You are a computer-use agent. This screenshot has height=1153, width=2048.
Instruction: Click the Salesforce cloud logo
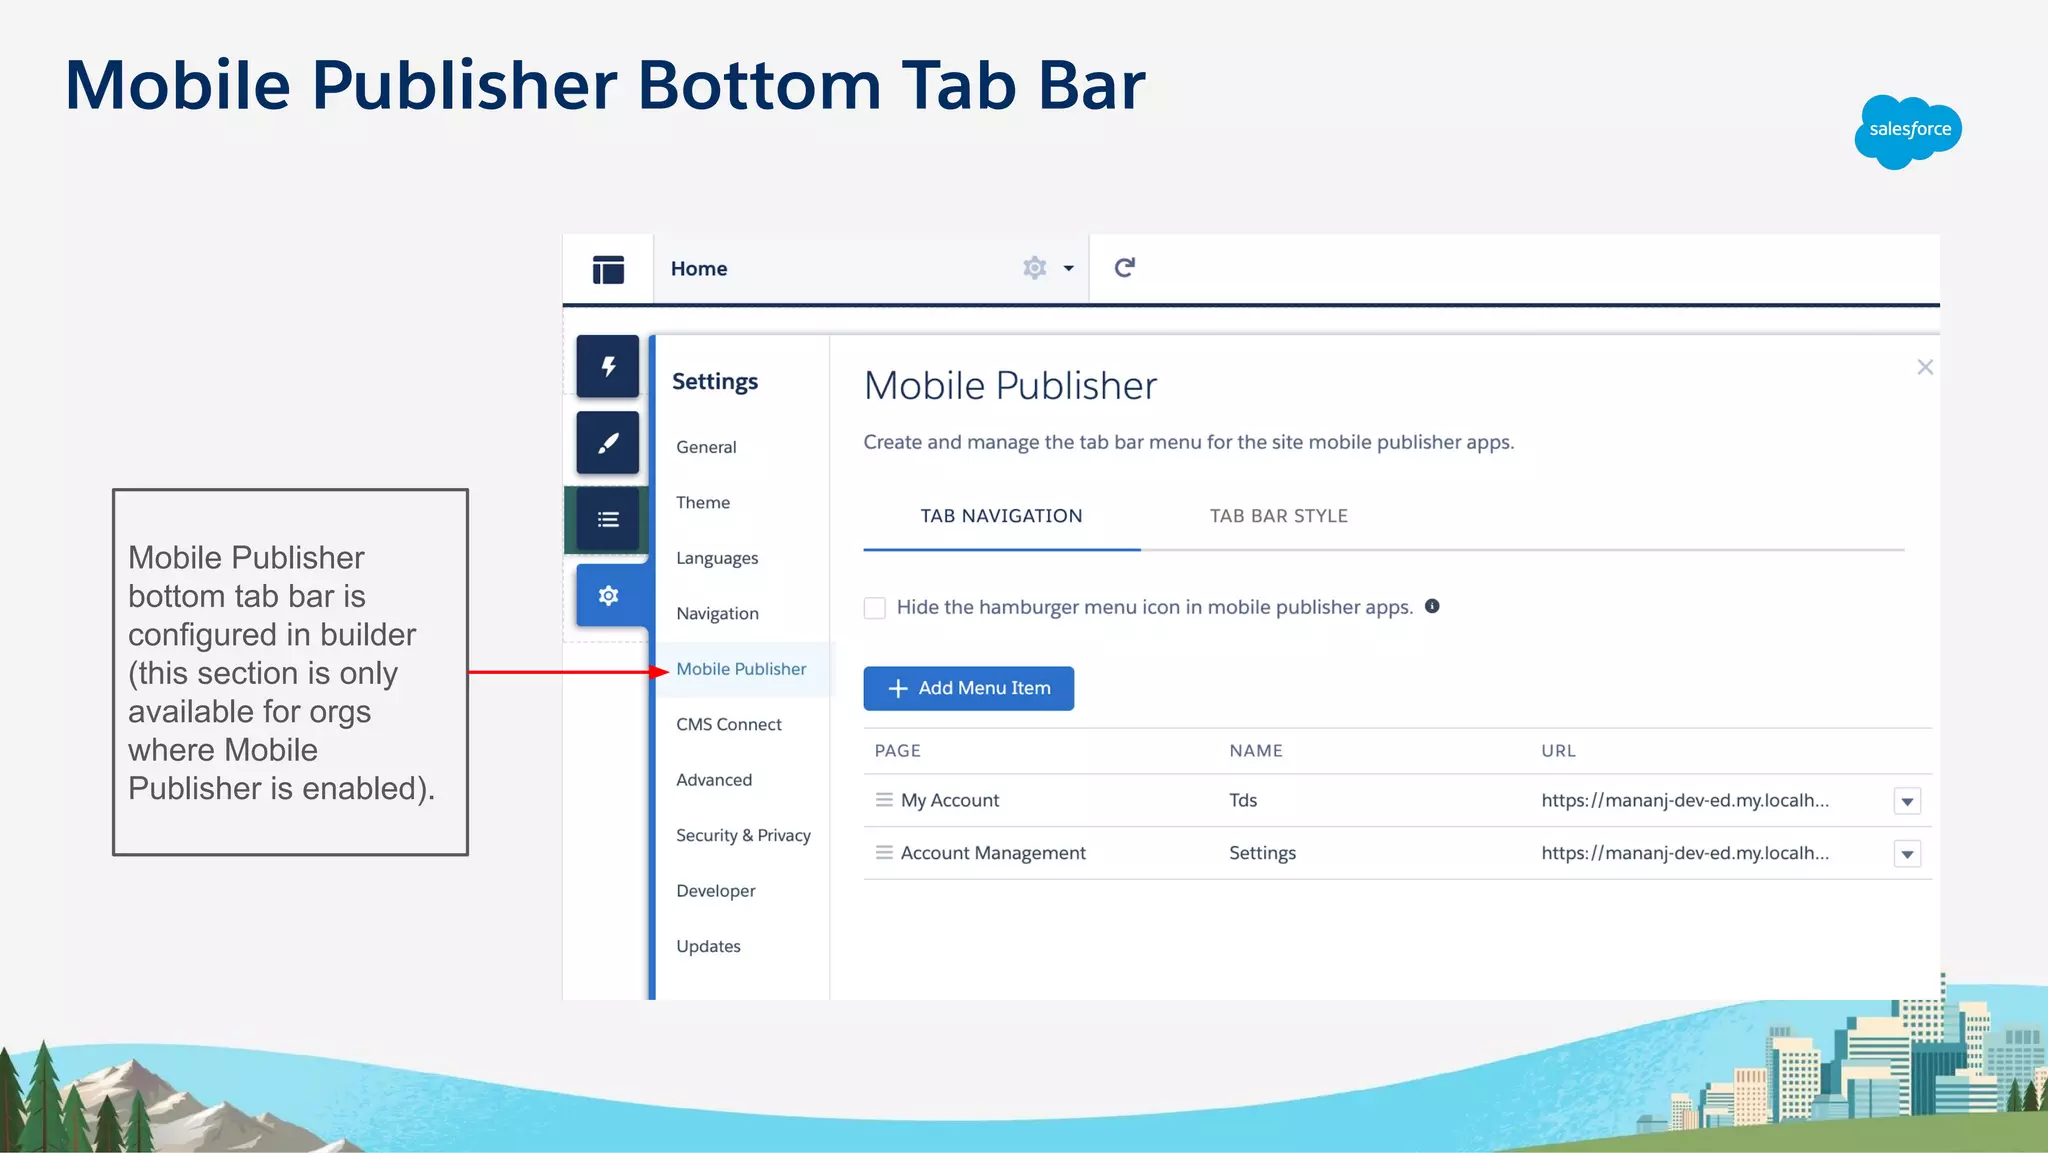[x=1908, y=131]
